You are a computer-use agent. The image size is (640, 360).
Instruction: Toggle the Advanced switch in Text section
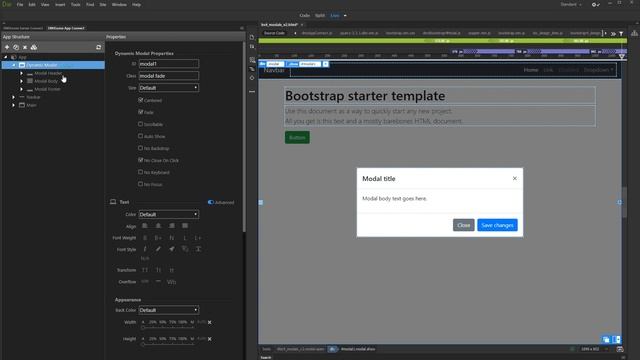pyautogui.click(x=211, y=202)
